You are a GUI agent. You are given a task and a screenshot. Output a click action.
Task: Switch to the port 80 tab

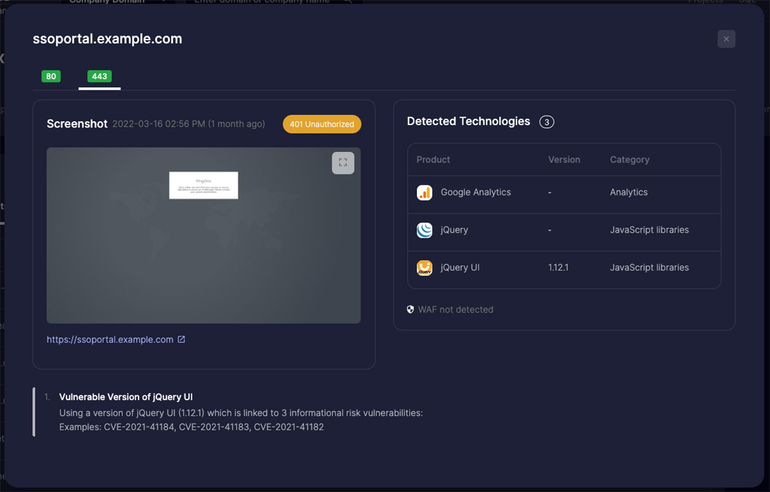click(x=51, y=76)
